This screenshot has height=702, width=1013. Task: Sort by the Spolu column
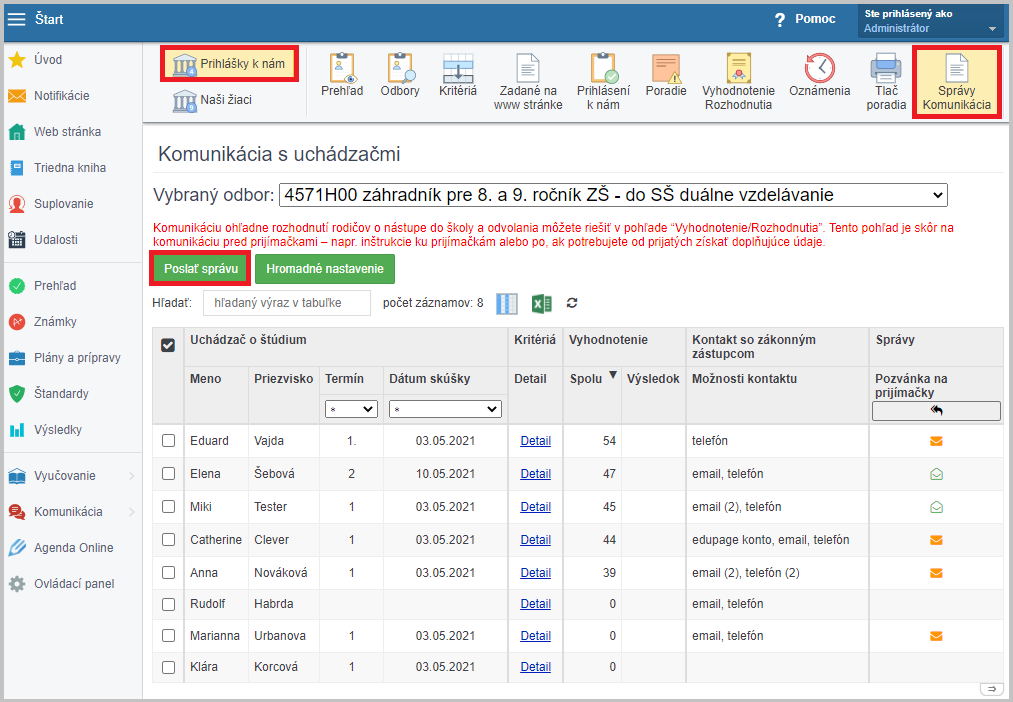[592, 378]
